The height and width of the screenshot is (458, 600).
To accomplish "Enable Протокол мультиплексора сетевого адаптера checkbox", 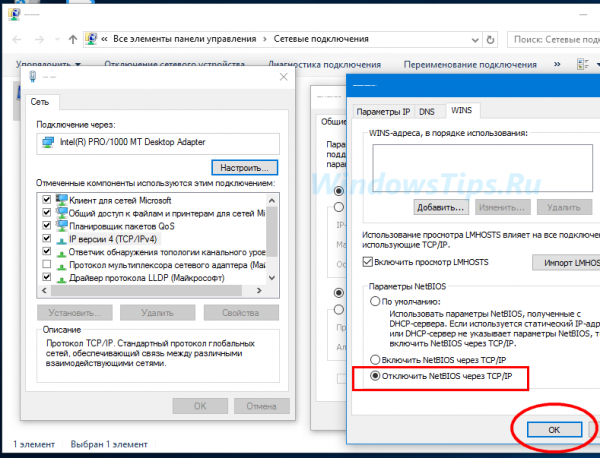I will 47,264.
